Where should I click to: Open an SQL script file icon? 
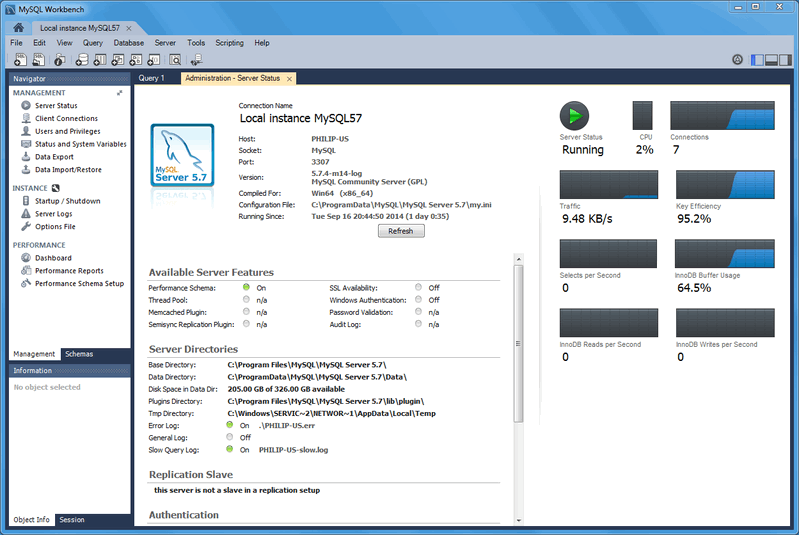[x=39, y=60]
